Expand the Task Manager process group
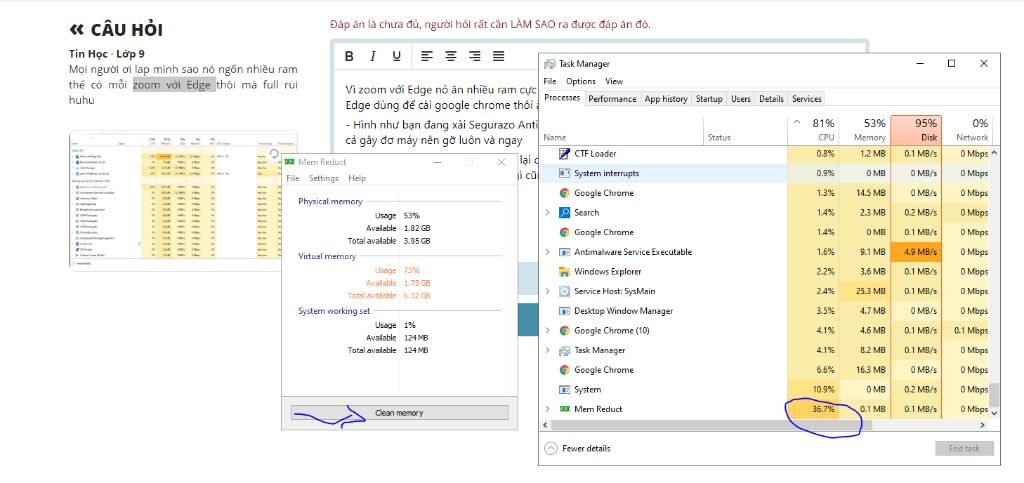 point(547,350)
